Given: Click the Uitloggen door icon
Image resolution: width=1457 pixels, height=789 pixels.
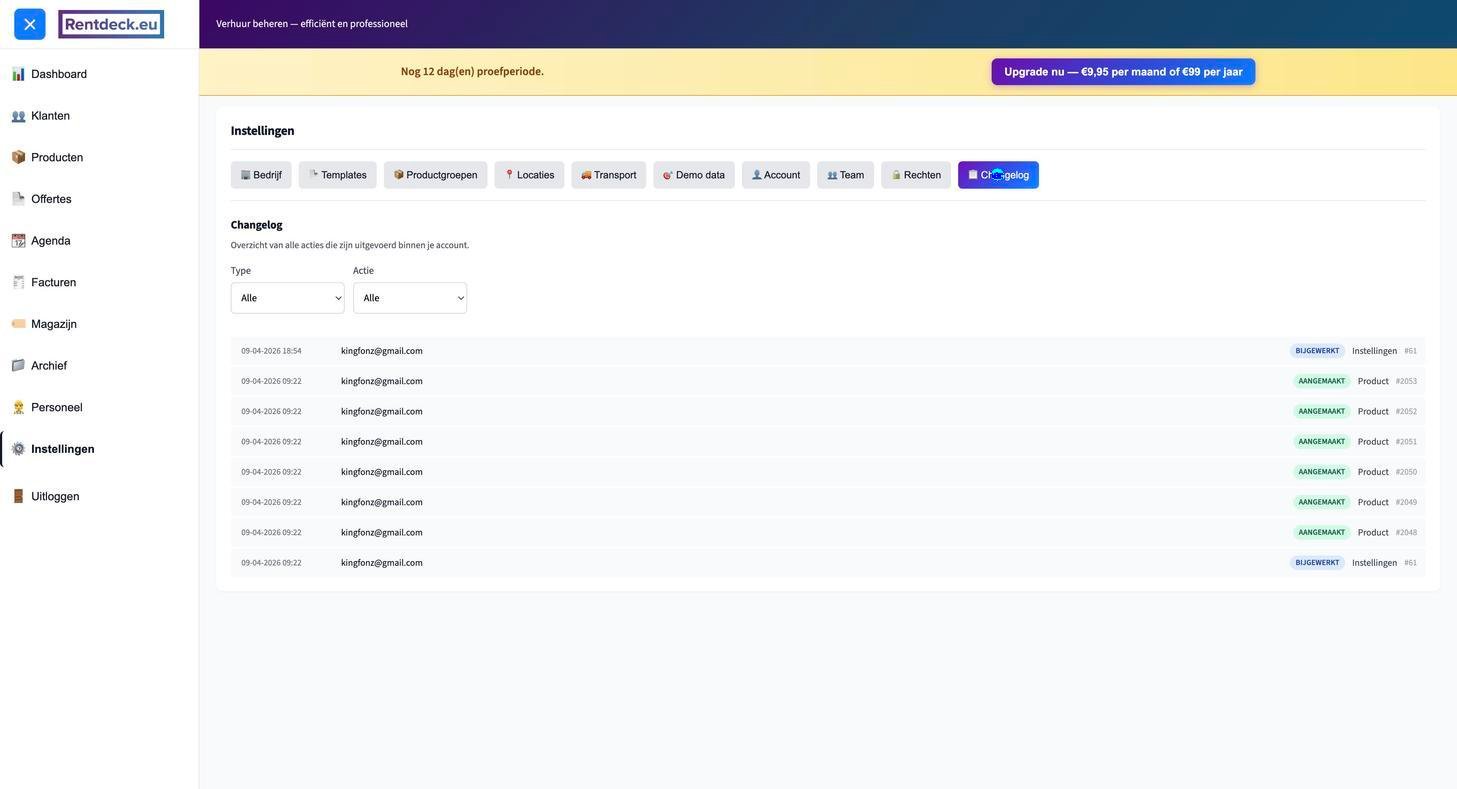Looking at the screenshot, I should coord(18,496).
